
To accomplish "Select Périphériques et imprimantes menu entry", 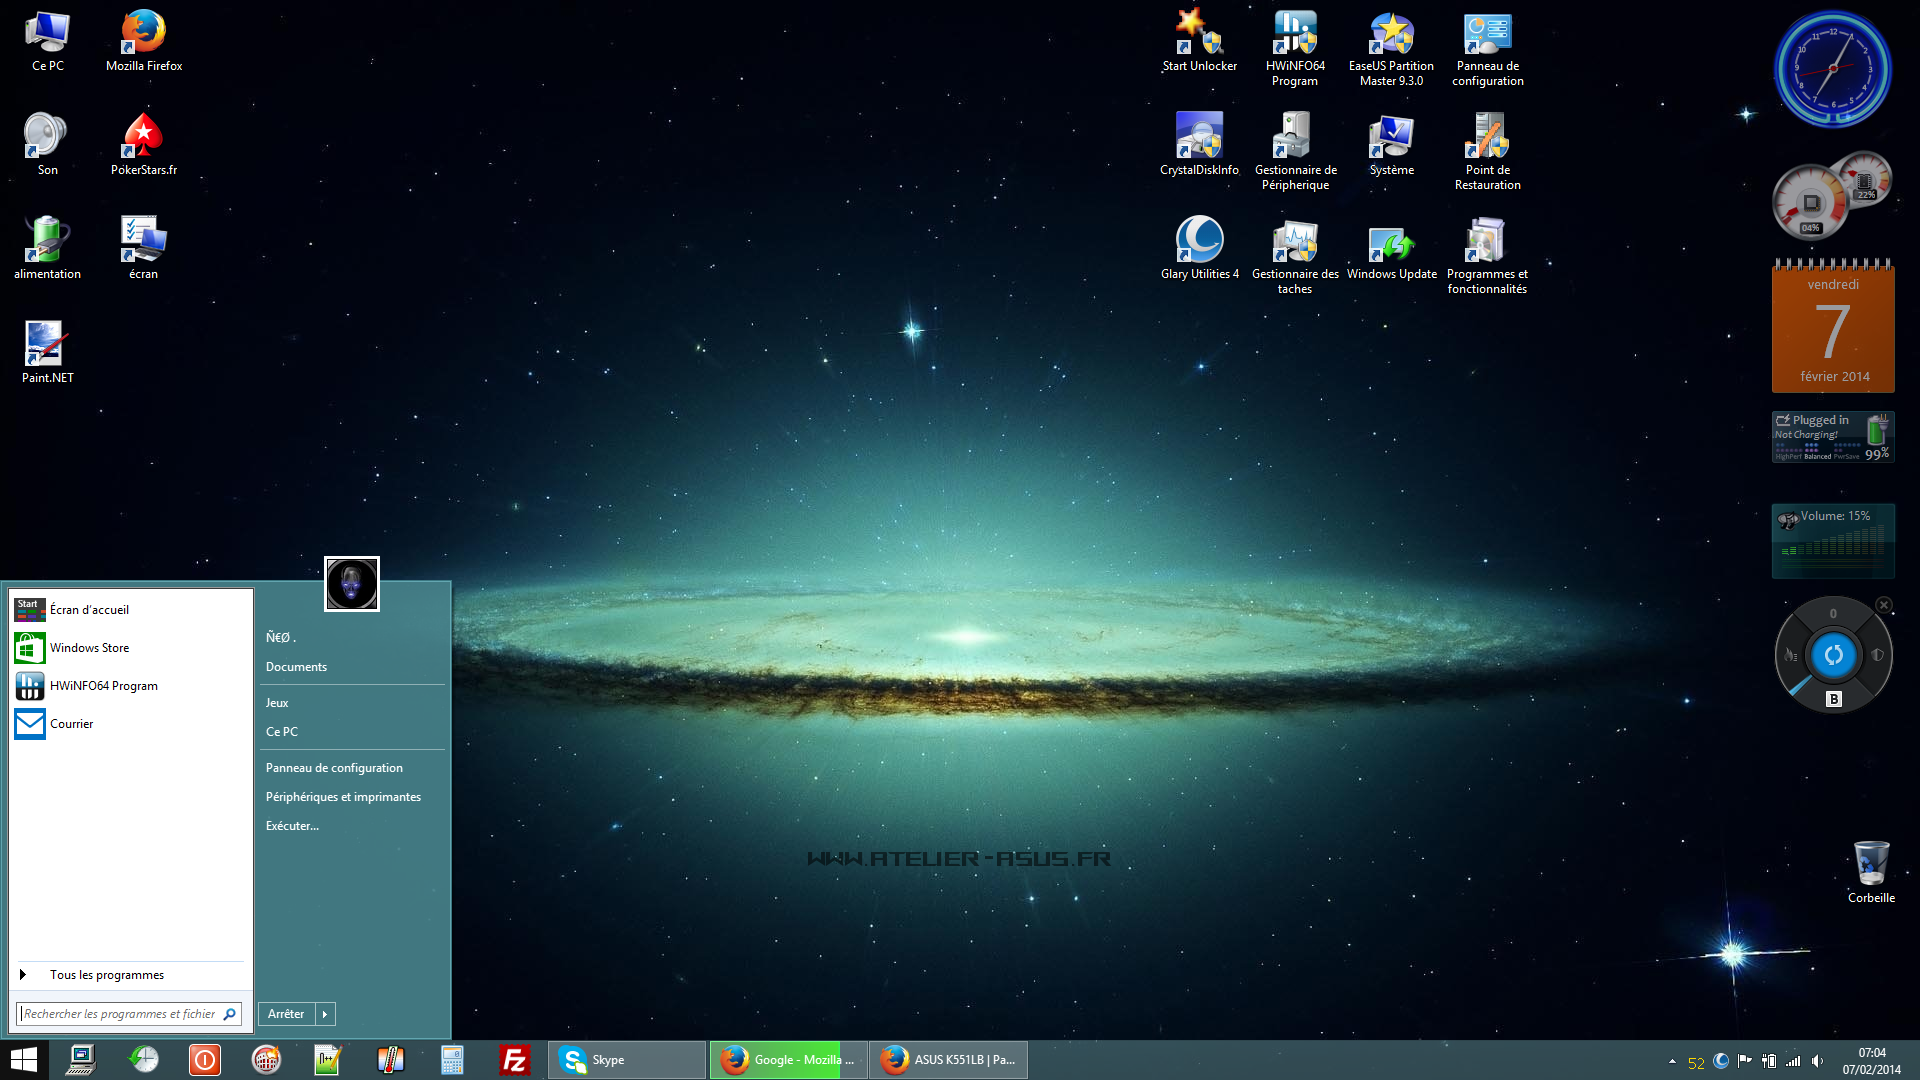I will click(x=343, y=797).
